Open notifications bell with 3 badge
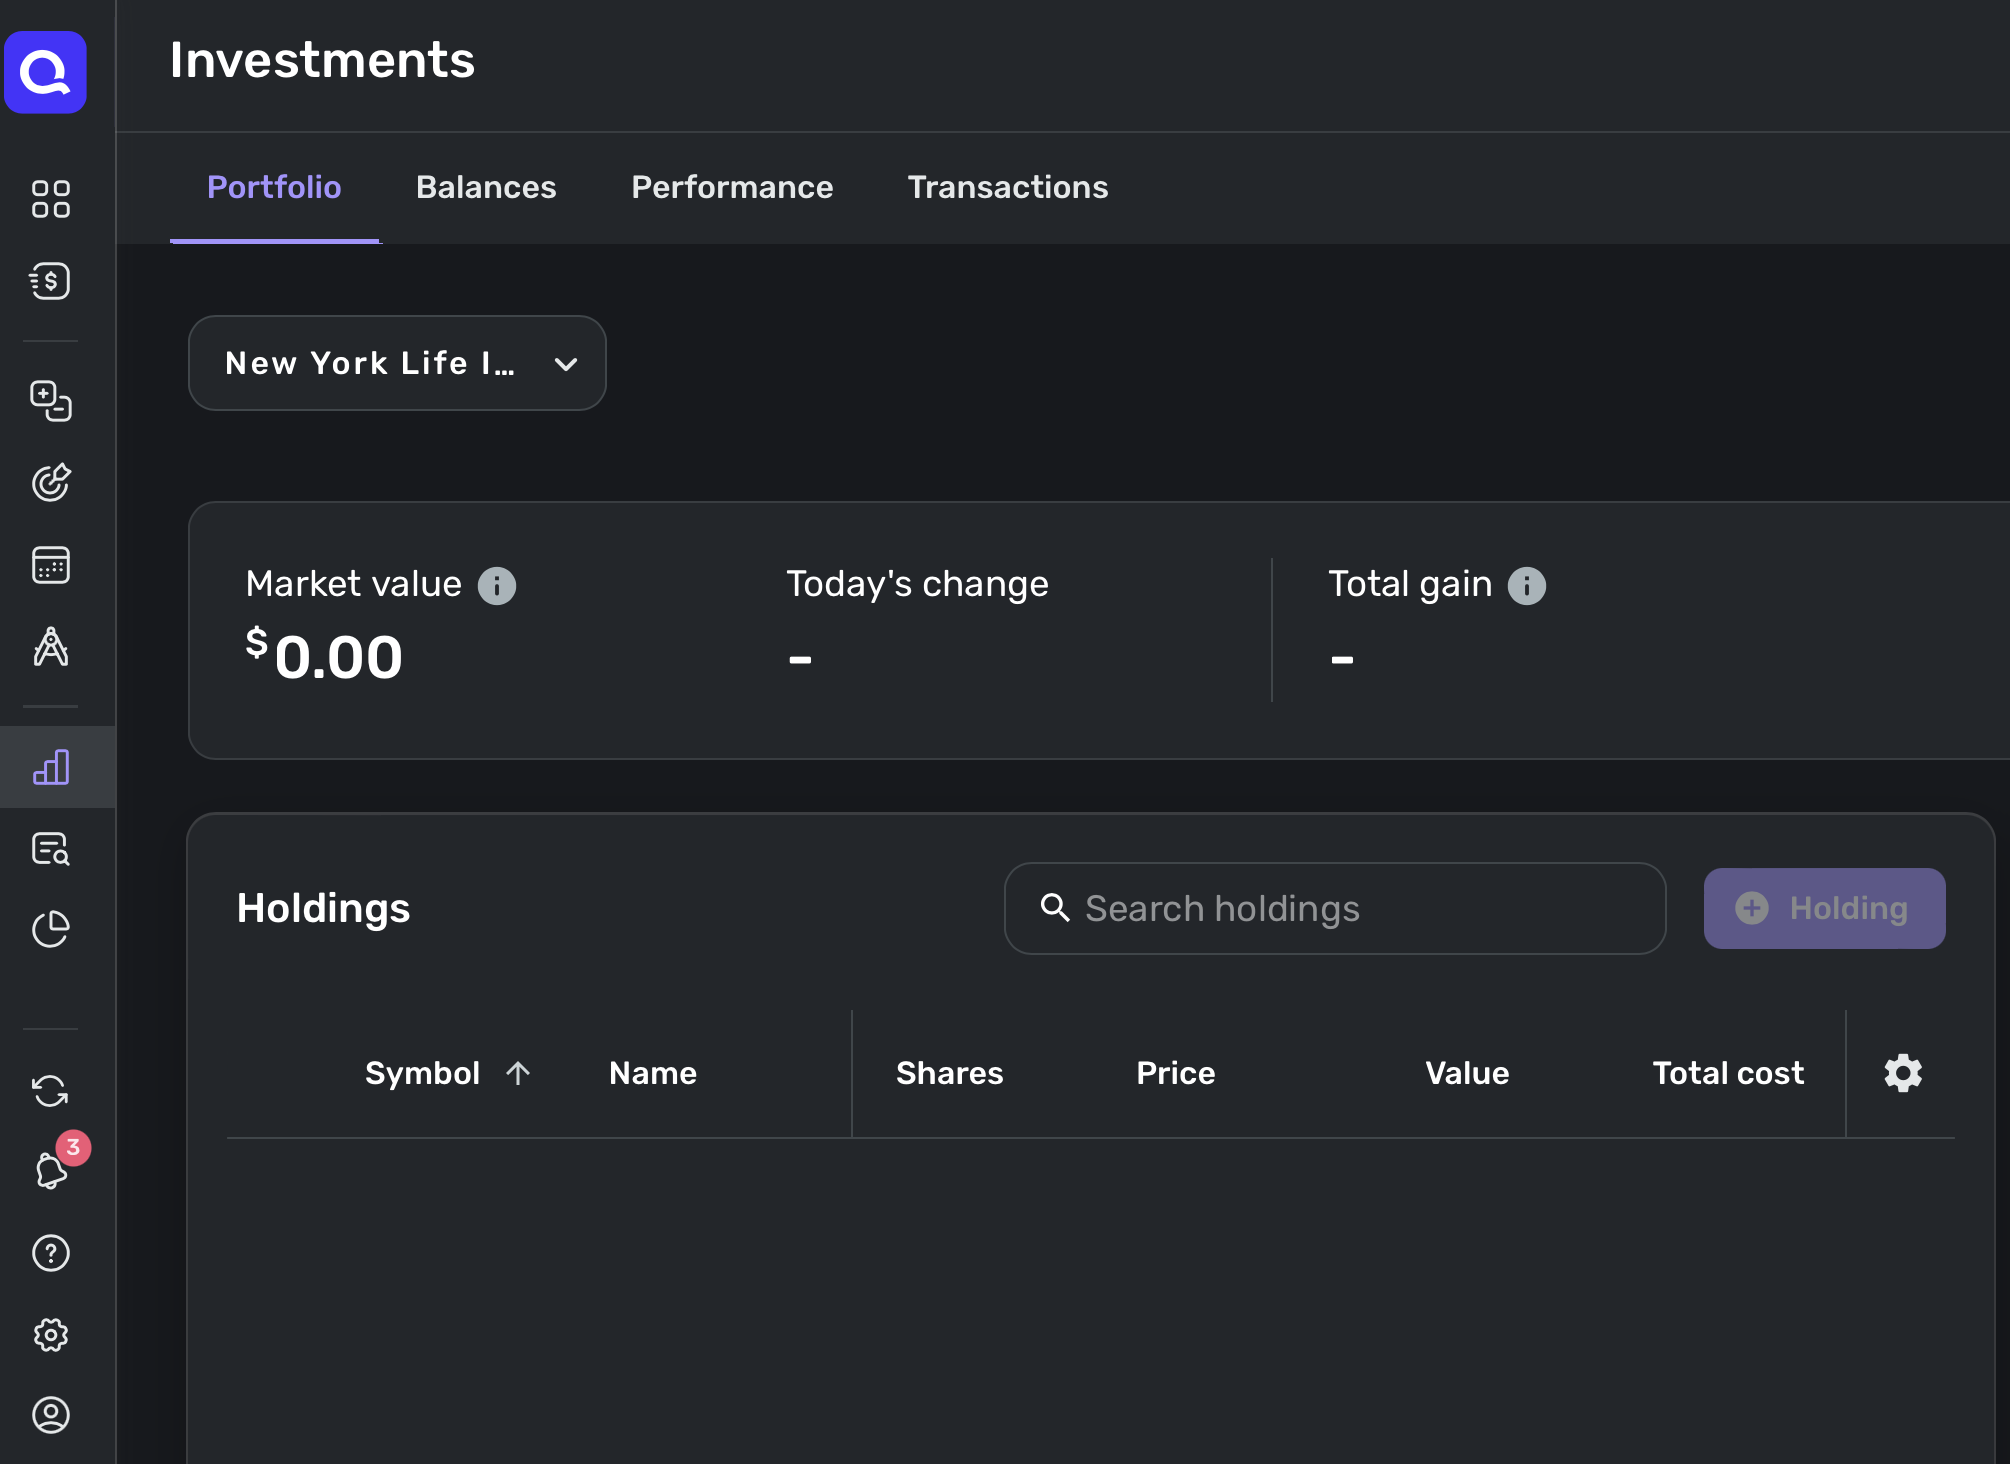 click(52, 1169)
